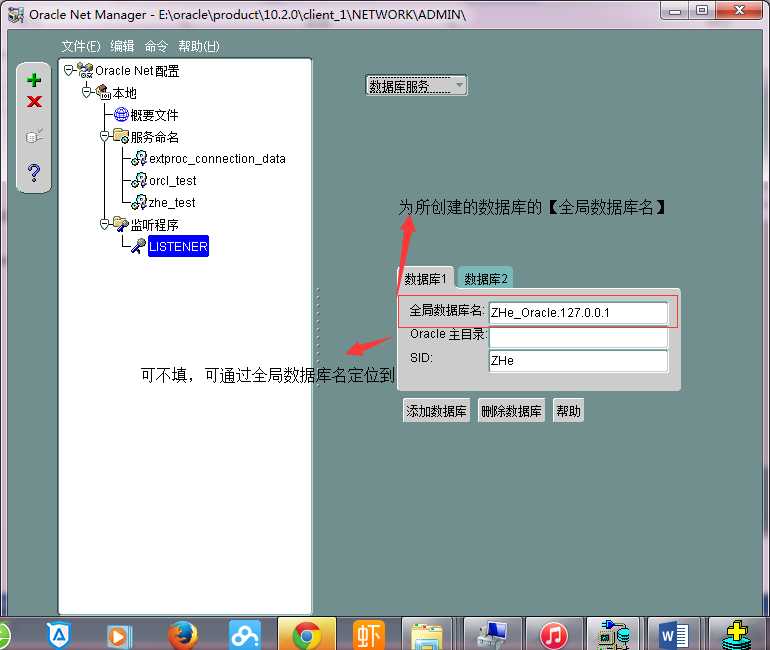Click the 删除数据库 button
770x650 pixels.
point(511,410)
